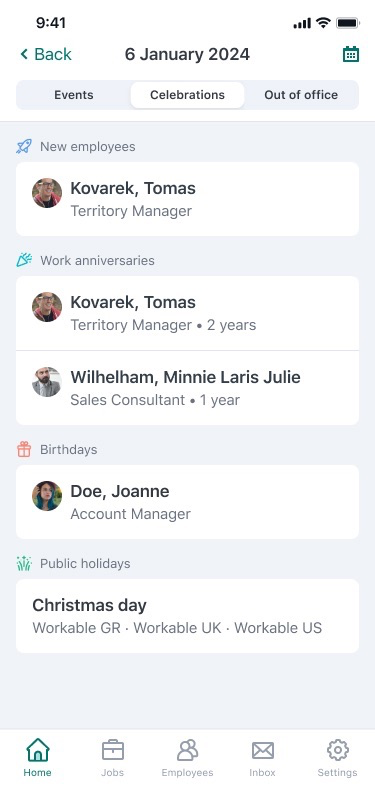Viewport: 375px width, 791px height.
Task: Click Joanne Doe's avatar photo
Action: 47,496
